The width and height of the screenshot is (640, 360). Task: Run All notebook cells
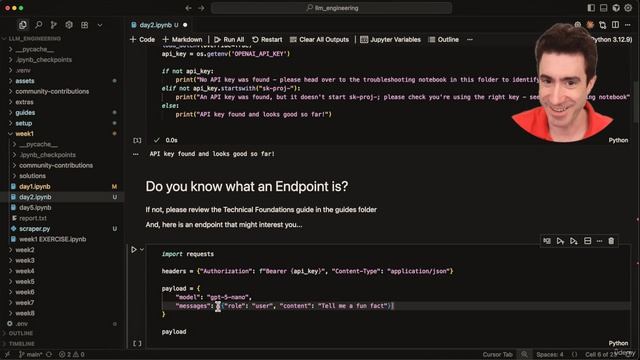coord(229,40)
